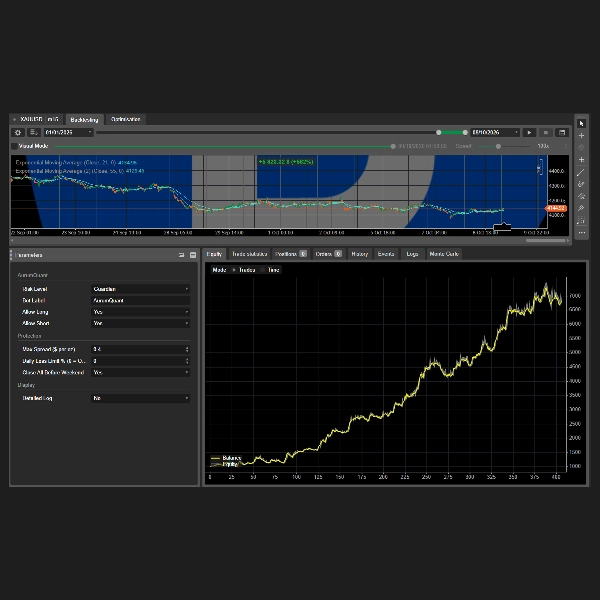Select the cursor pointer tool in the right toolbar
This screenshot has height=600, width=600.
click(581, 123)
